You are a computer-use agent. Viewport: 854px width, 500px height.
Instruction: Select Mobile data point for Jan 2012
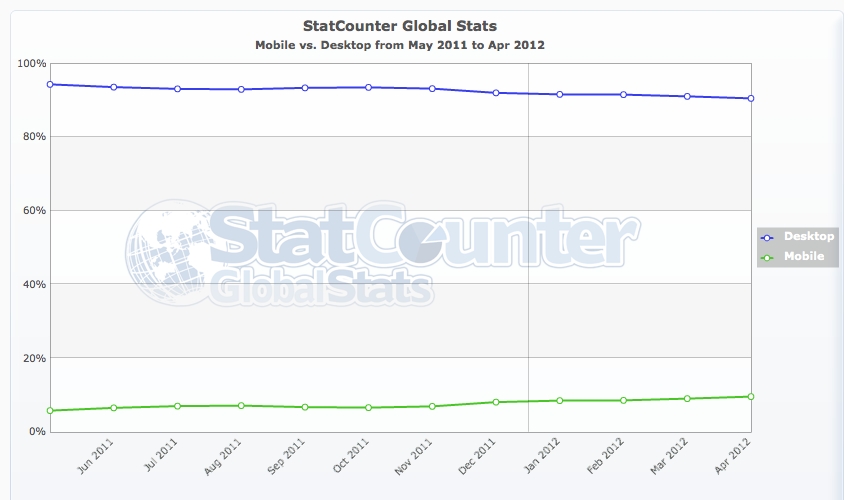[x=560, y=401]
